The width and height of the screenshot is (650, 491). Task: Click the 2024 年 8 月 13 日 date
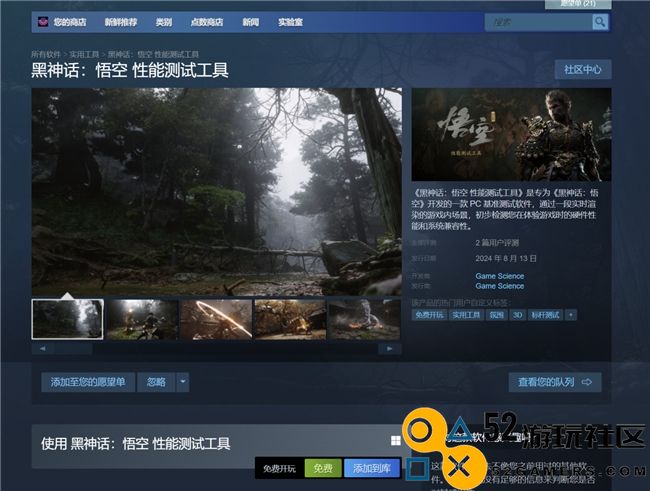506,259
